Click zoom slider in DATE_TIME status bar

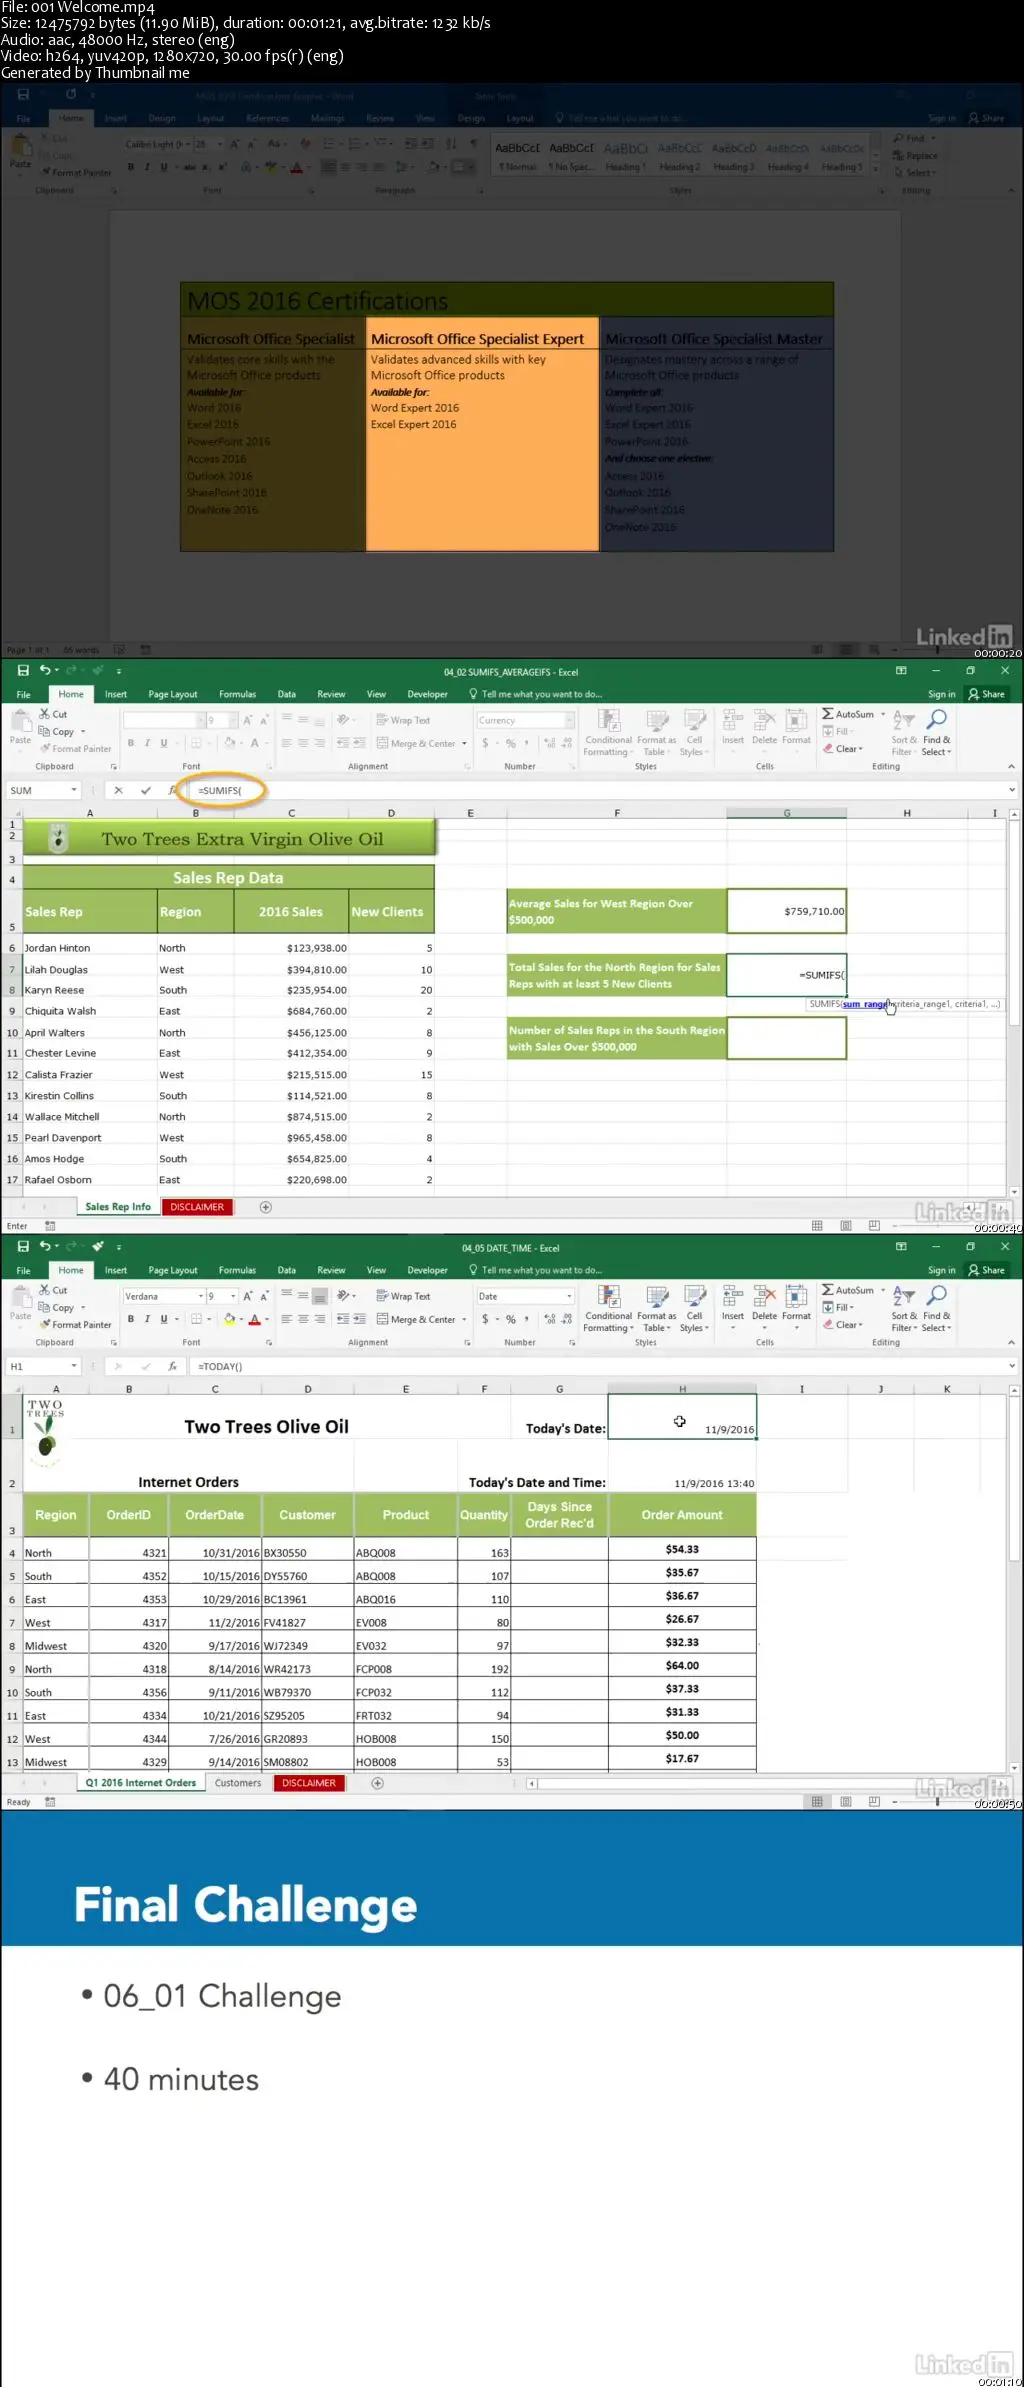[x=940, y=1802]
